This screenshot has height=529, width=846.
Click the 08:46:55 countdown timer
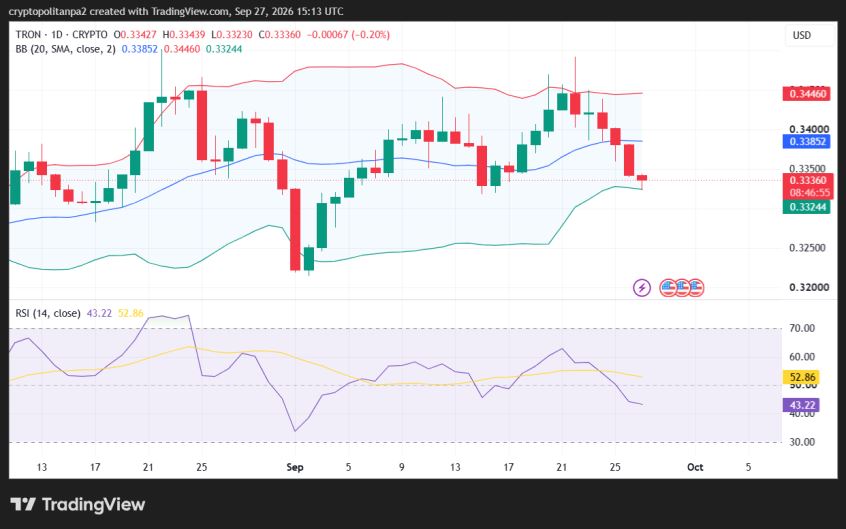809,193
